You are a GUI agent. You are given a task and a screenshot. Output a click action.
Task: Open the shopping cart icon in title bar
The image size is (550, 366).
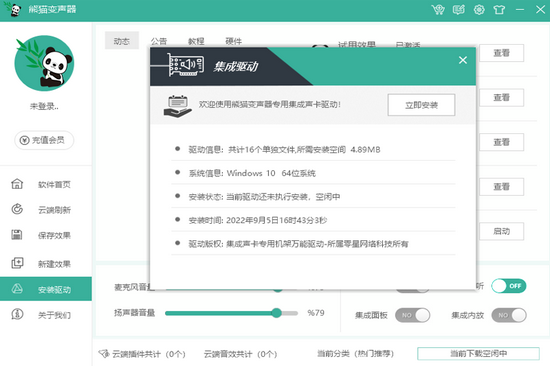click(438, 9)
